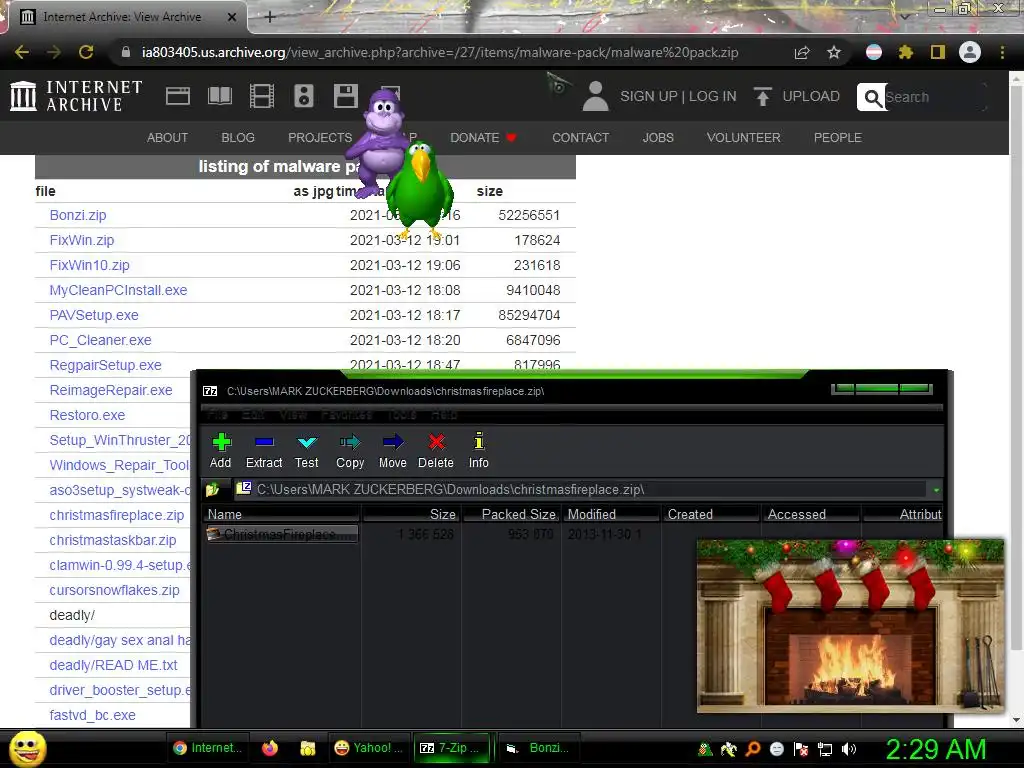Open the CONTACT page

[581, 138]
